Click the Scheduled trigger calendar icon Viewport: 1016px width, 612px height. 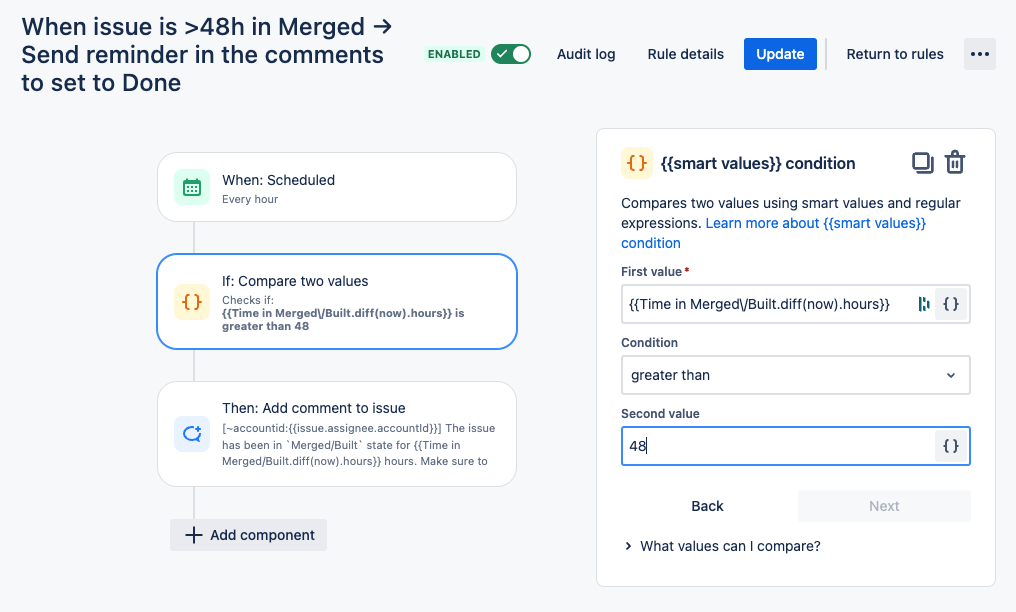[x=192, y=187]
